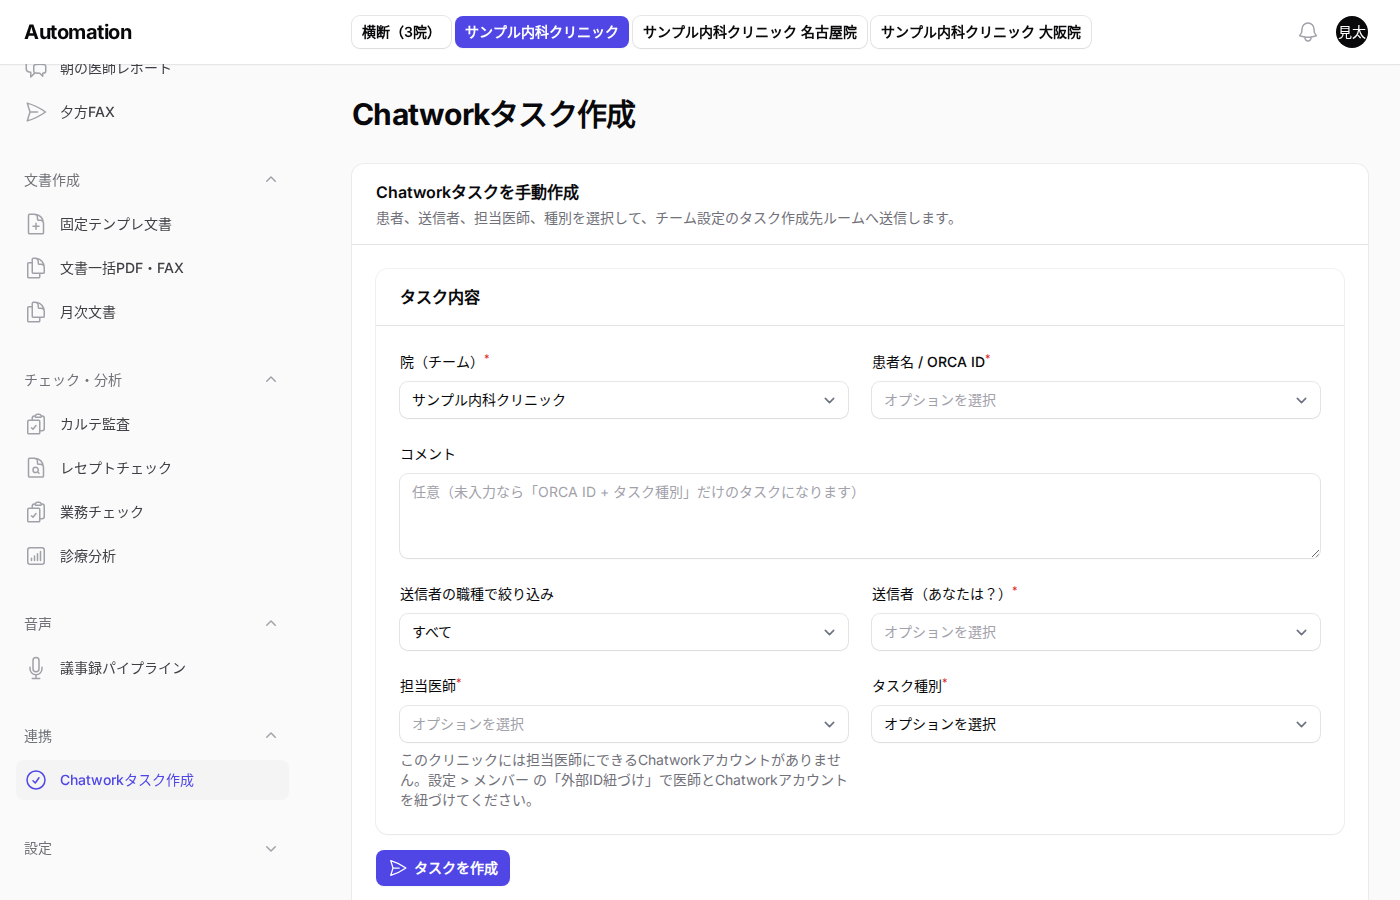Open 固定テンプレ文書 page

(152, 224)
